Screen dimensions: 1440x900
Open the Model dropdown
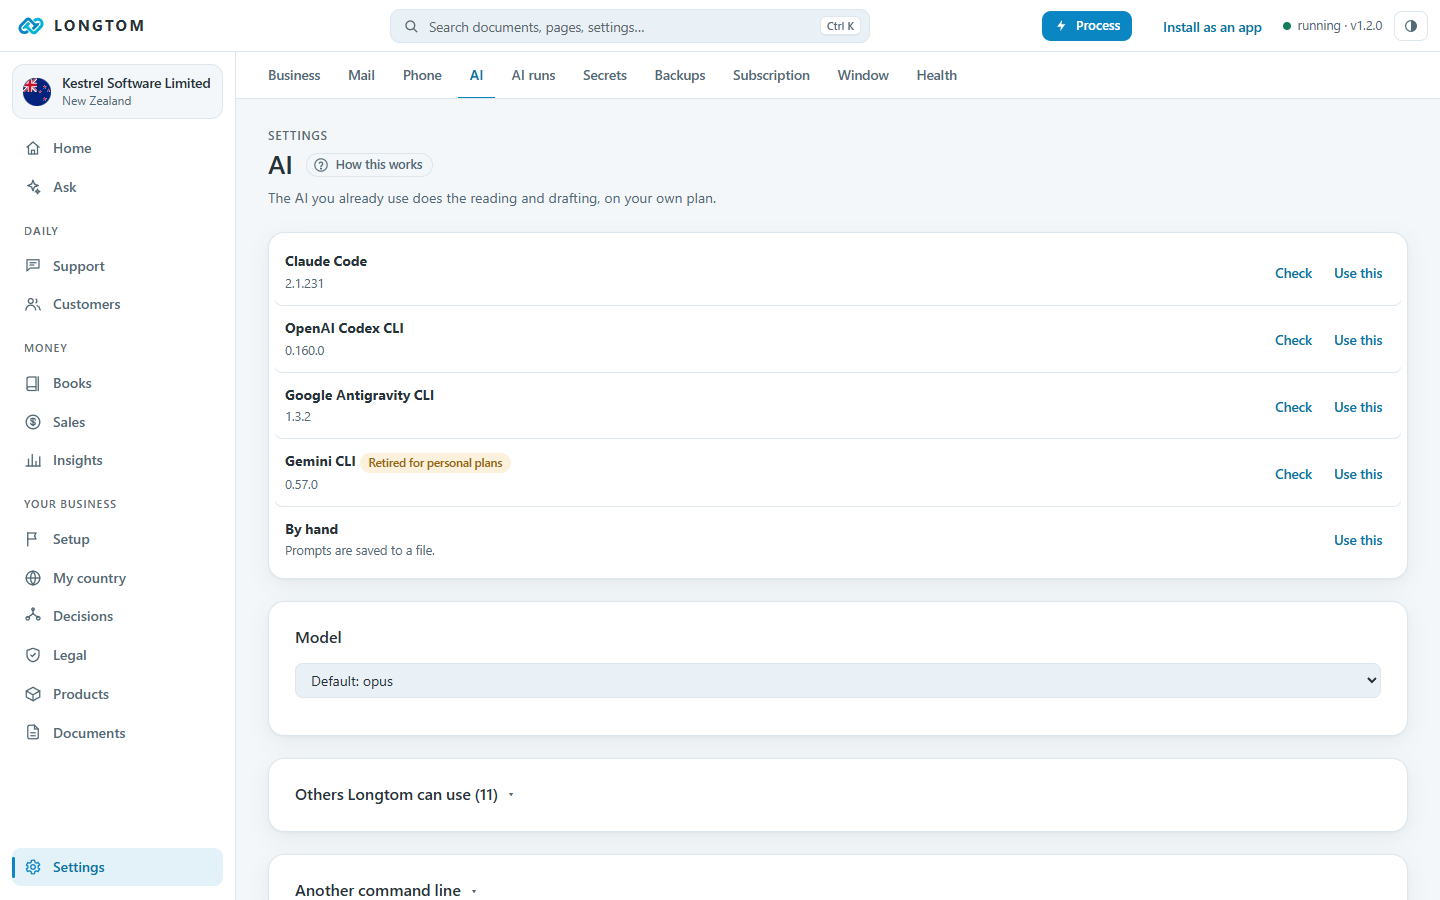pos(838,681)
